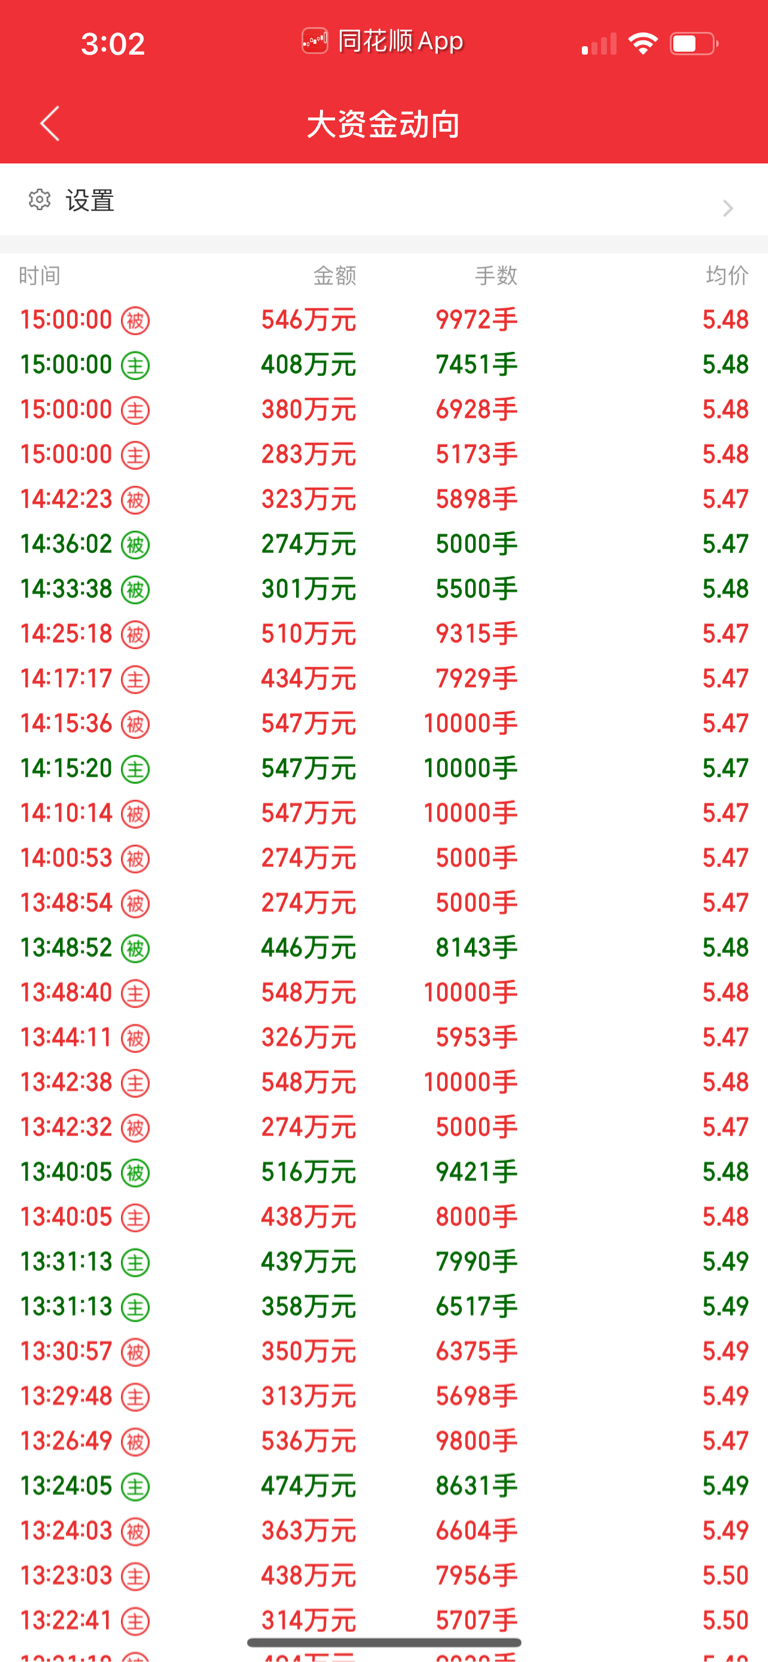The height and width of the screenshot is (1662, 768).
Task: Tap the 同花顺 App logo icon
Action: [x=314, y=41]
